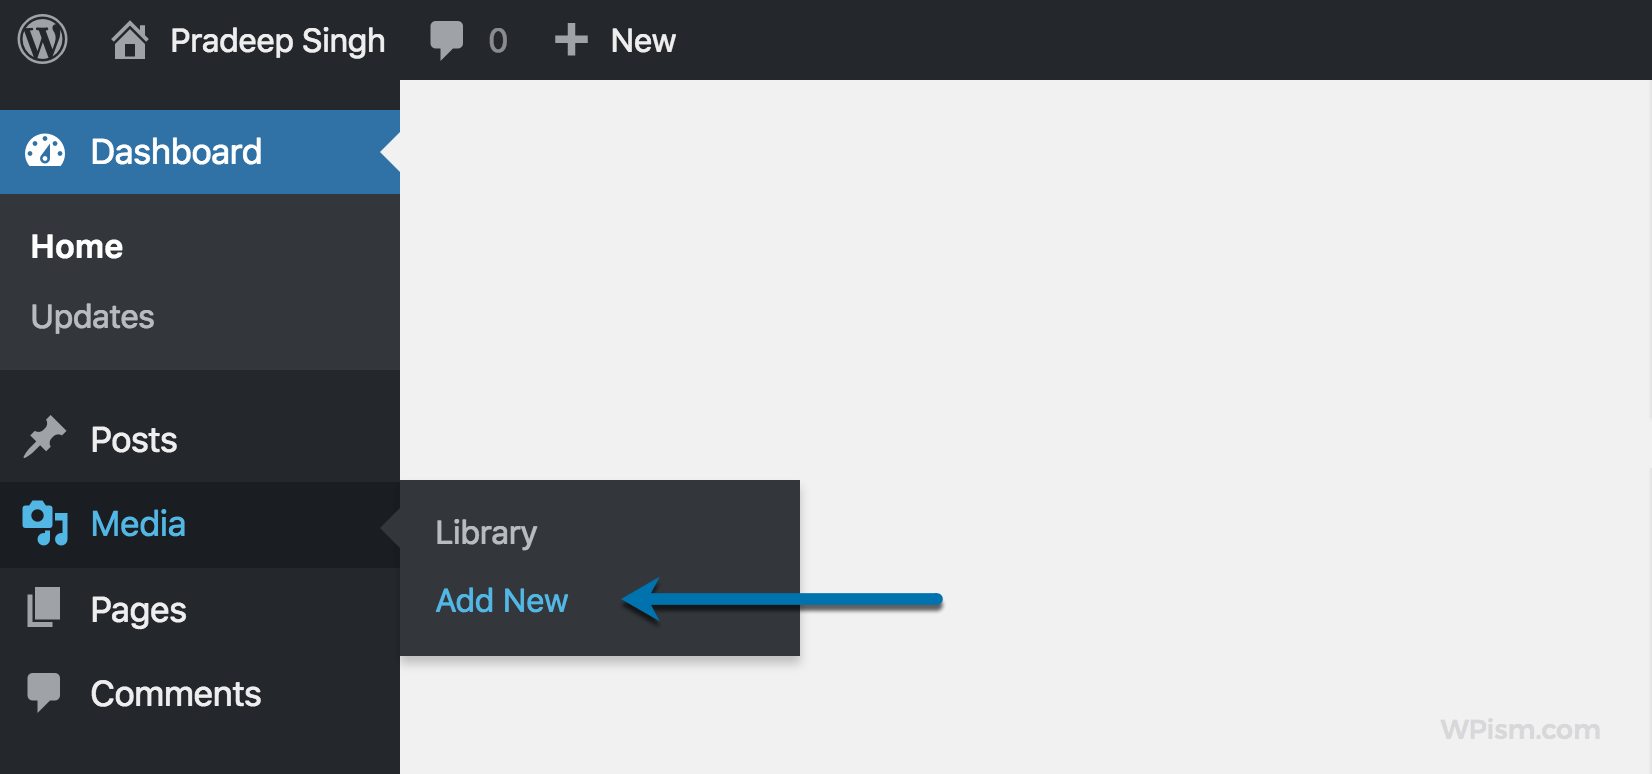
Task: Expand the Pages sidebar entry
Action: (137, 608)
